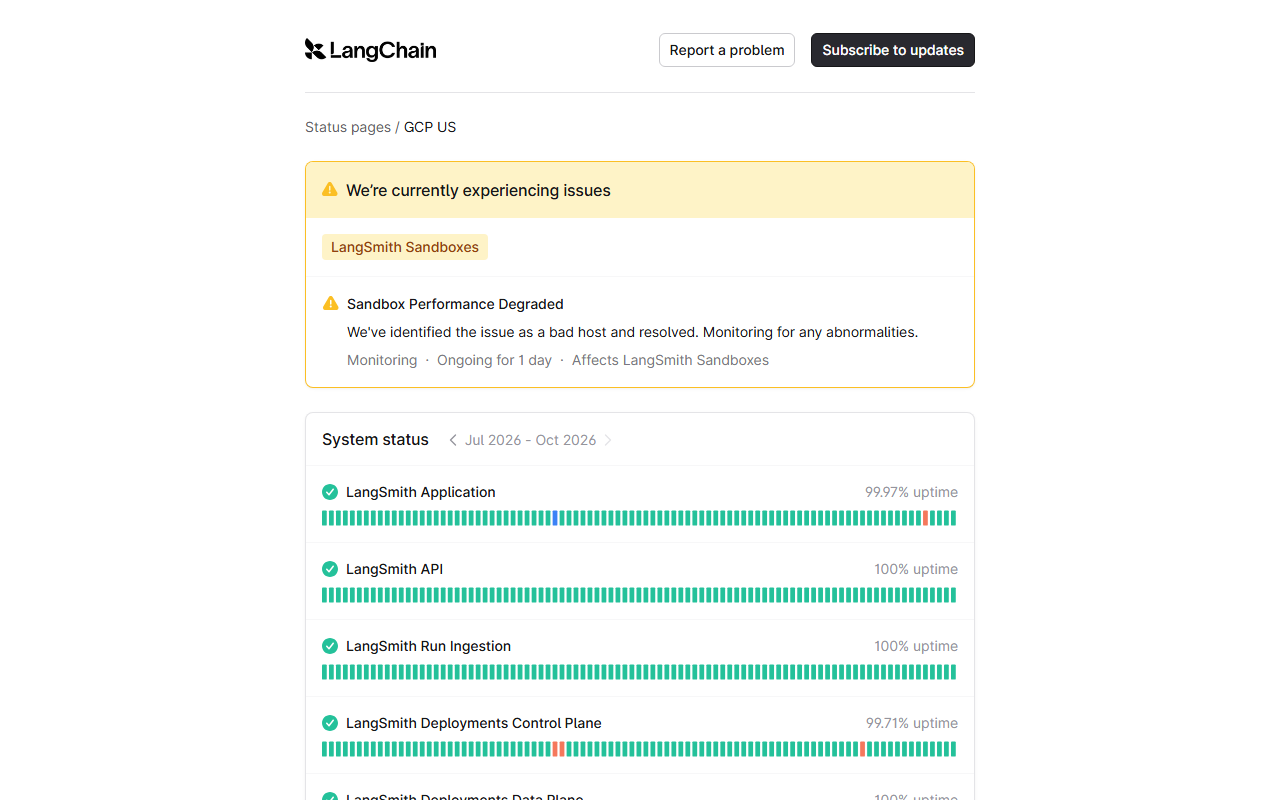
Task: Click the LangSmith Deployments Control Plane name
Action: click(x=474, y=723)
